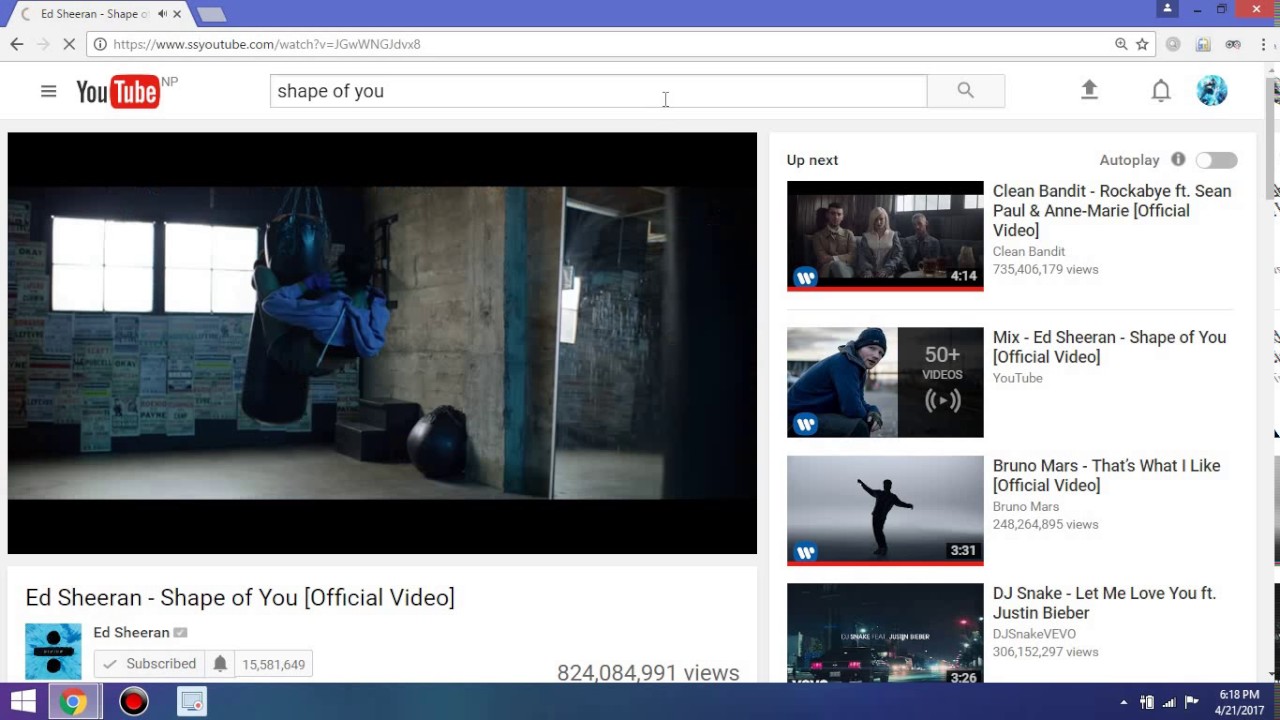Open the Mix Ed Sheeran playlist thumbnail

(x=885, y=382)
